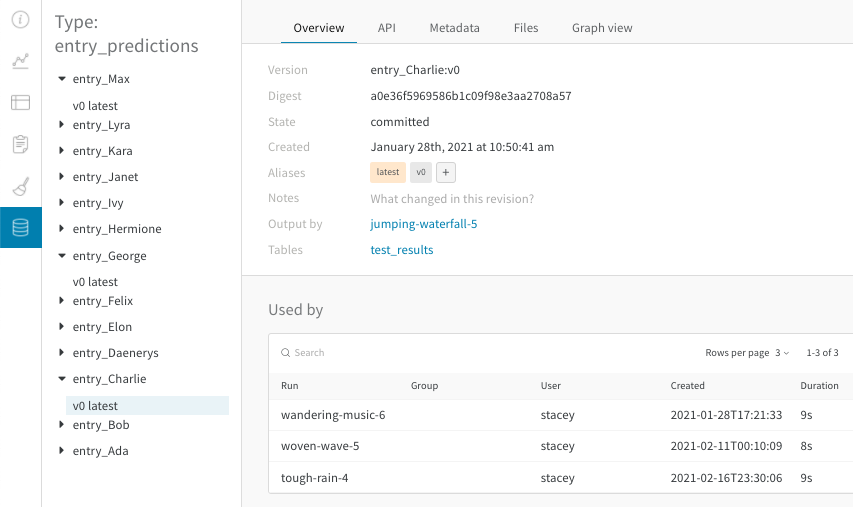Open the wandering-music-6 run row
The image size is (853, 507).
coord(561,415)
